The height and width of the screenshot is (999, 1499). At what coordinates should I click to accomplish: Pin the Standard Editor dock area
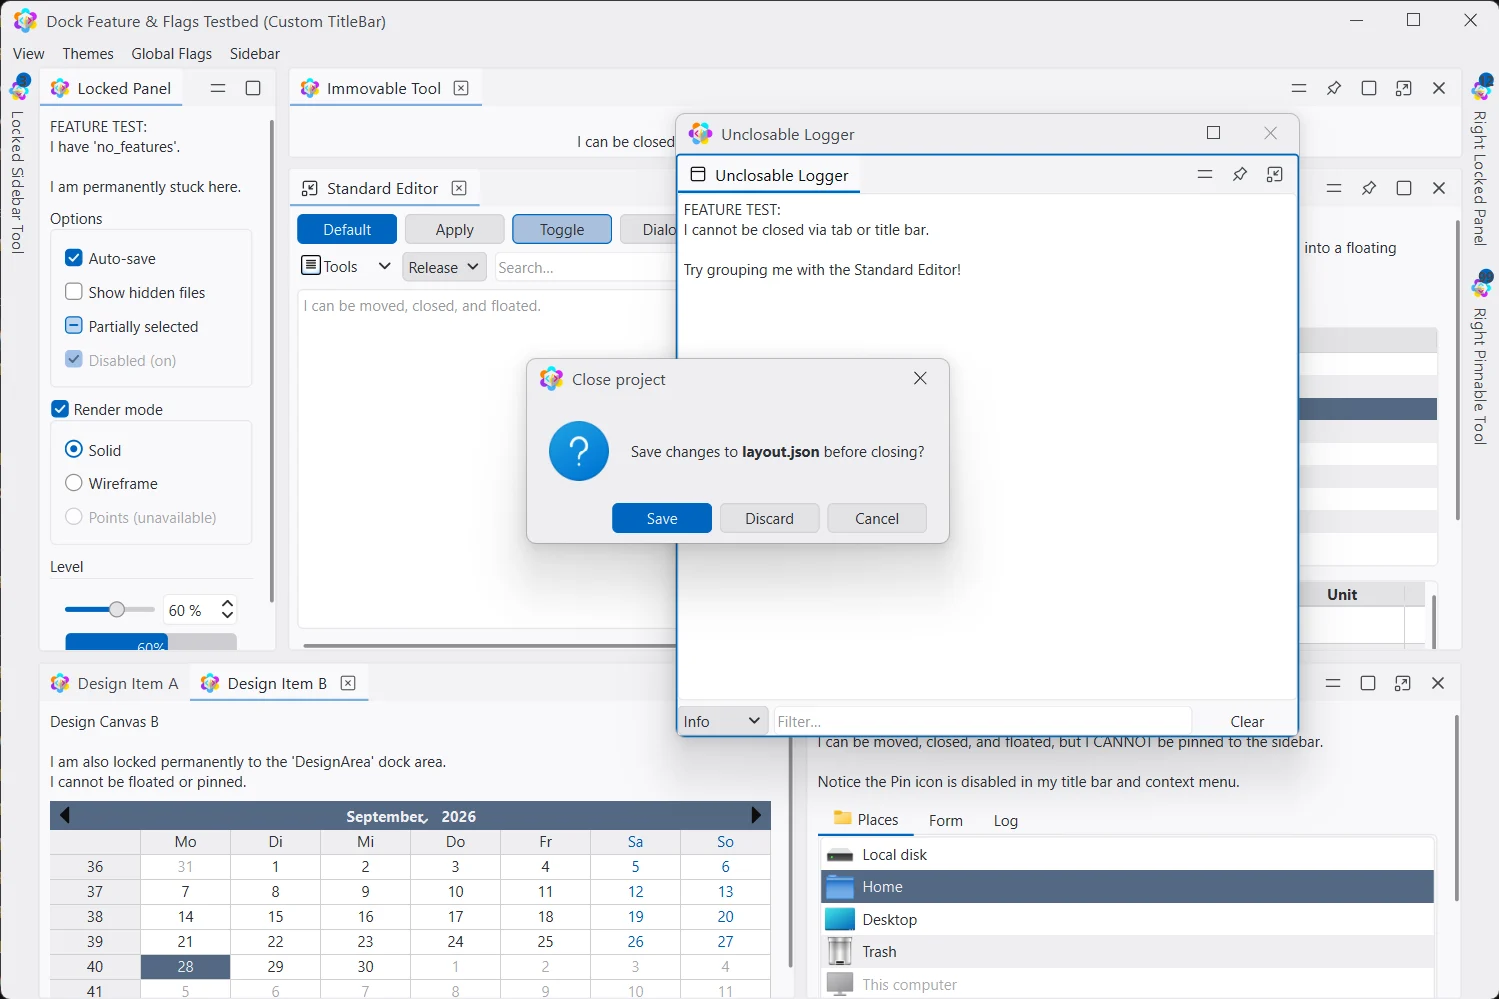[x=1369, y=188]
